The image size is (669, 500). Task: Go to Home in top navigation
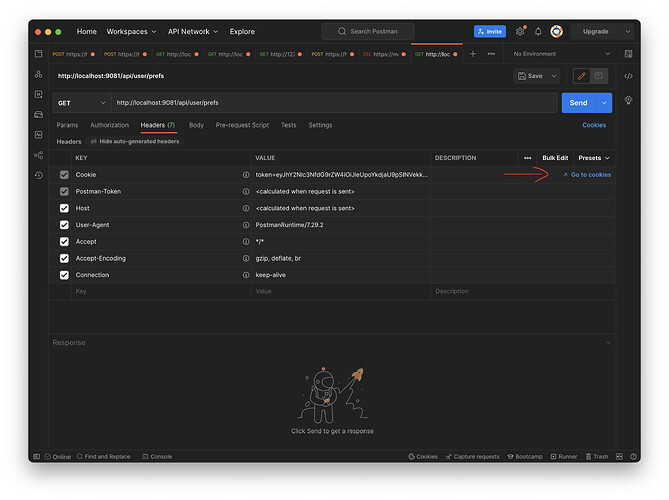coord(87,32)
